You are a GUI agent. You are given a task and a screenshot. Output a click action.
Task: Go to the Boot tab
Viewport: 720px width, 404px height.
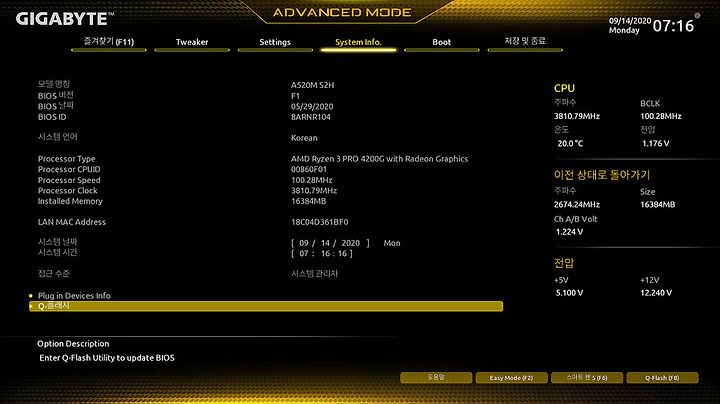442,42
